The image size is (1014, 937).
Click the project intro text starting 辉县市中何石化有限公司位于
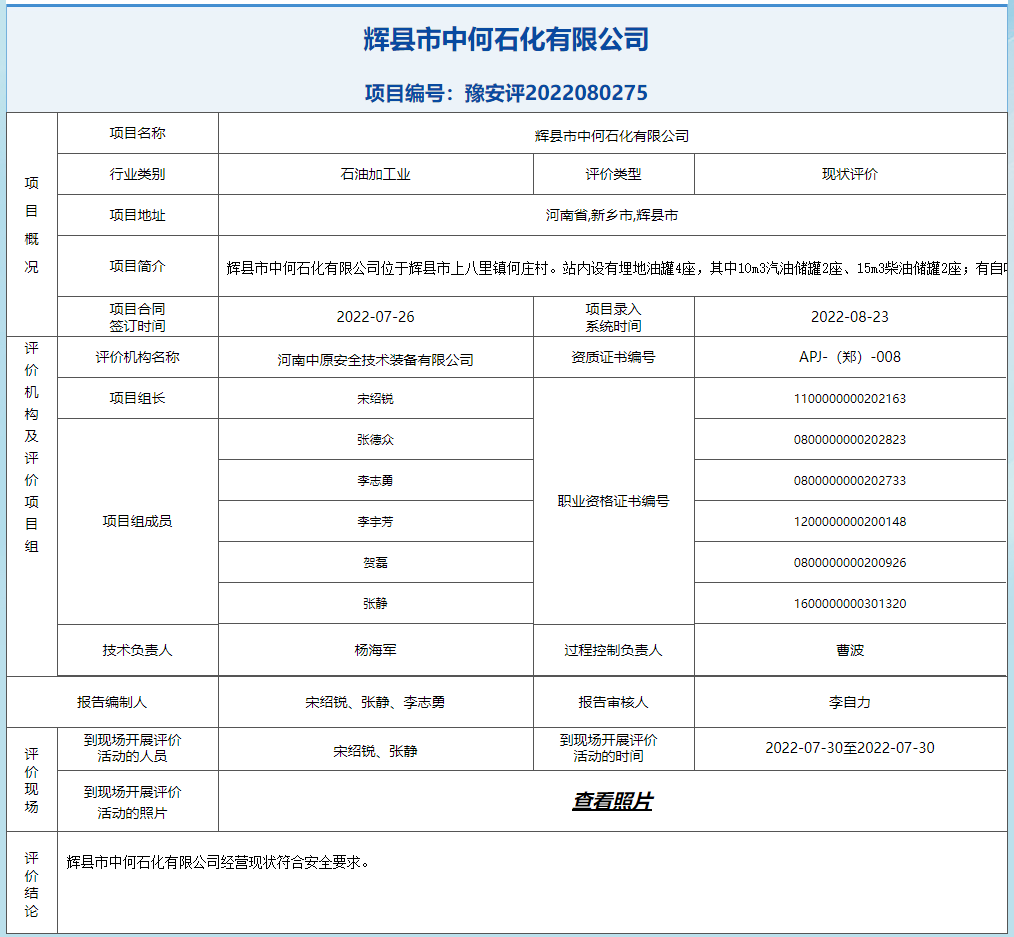[616, 268]
